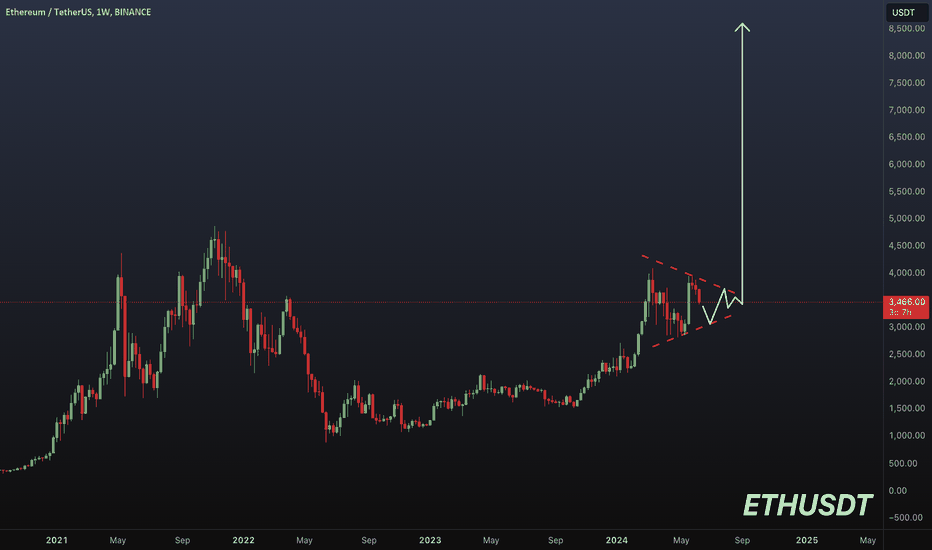The width and height of the screenshot is (932, 550).
Task: Click the Sep label after 2024
Action: 742,540
